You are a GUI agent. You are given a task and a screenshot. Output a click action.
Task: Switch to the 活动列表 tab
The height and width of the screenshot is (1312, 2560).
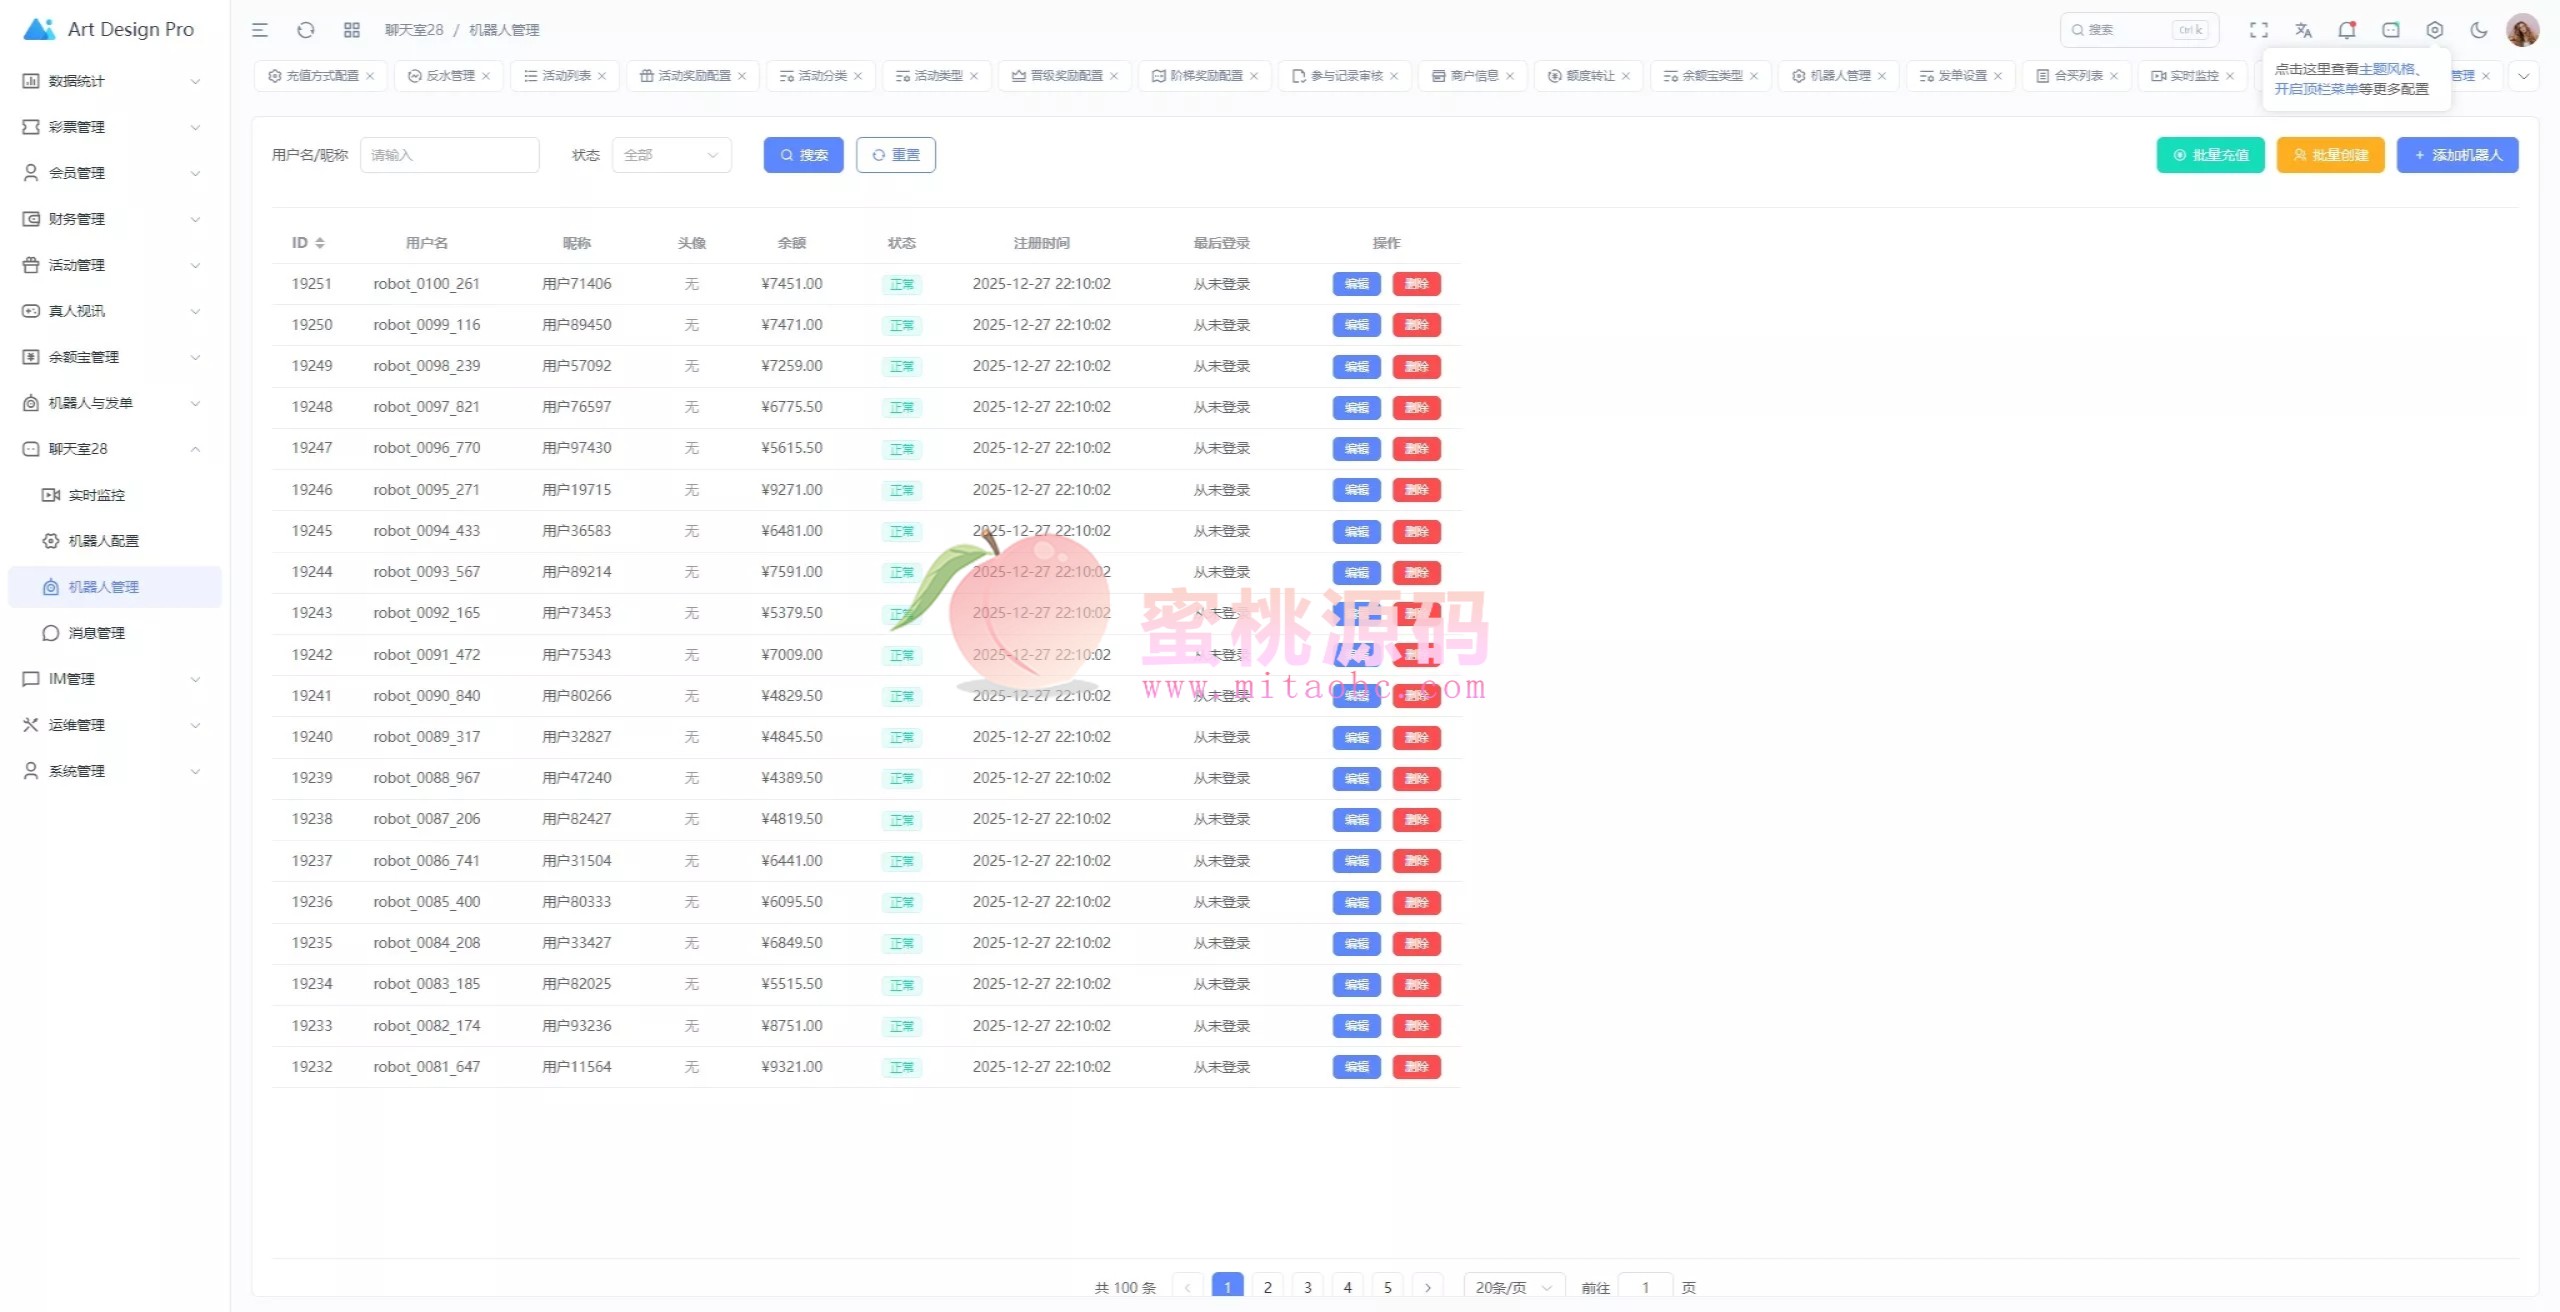[565, 76]
